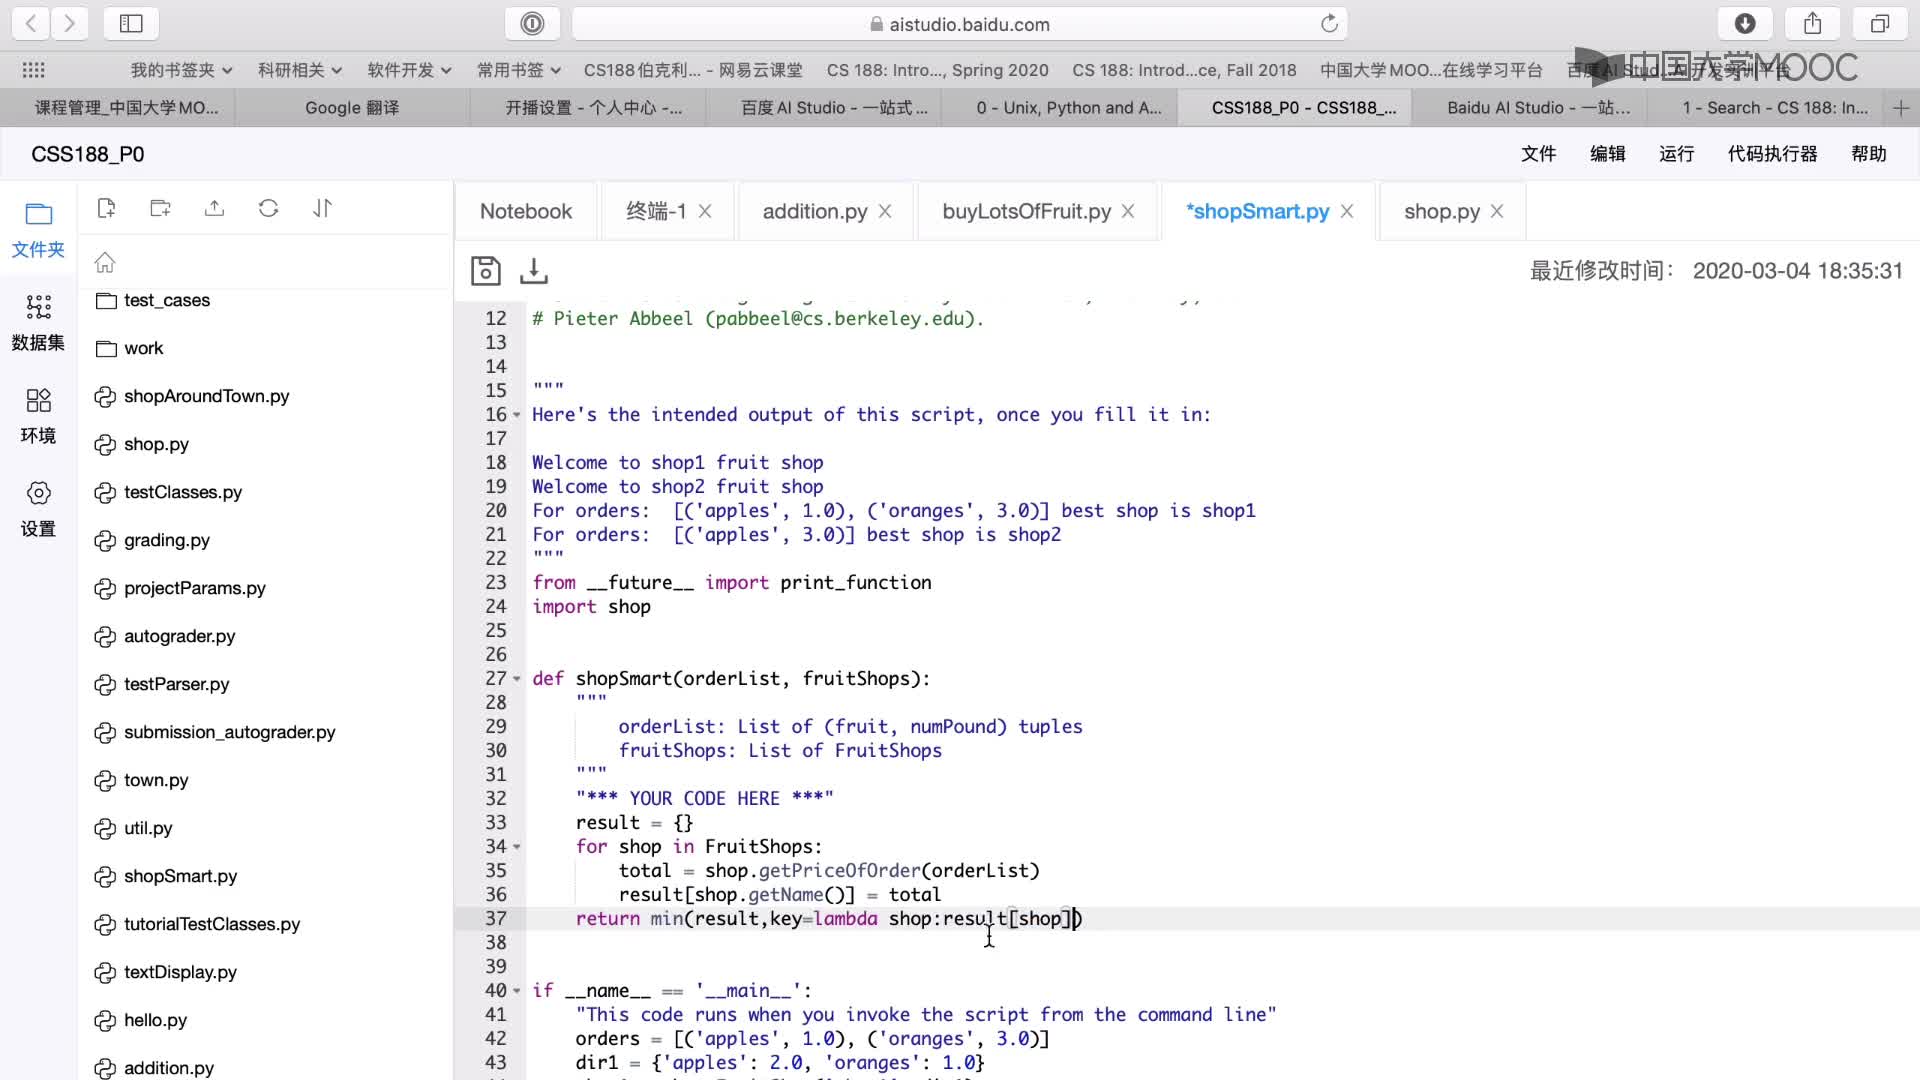
Task: Close the addition.py tab
Action: [x=885, y=211]
